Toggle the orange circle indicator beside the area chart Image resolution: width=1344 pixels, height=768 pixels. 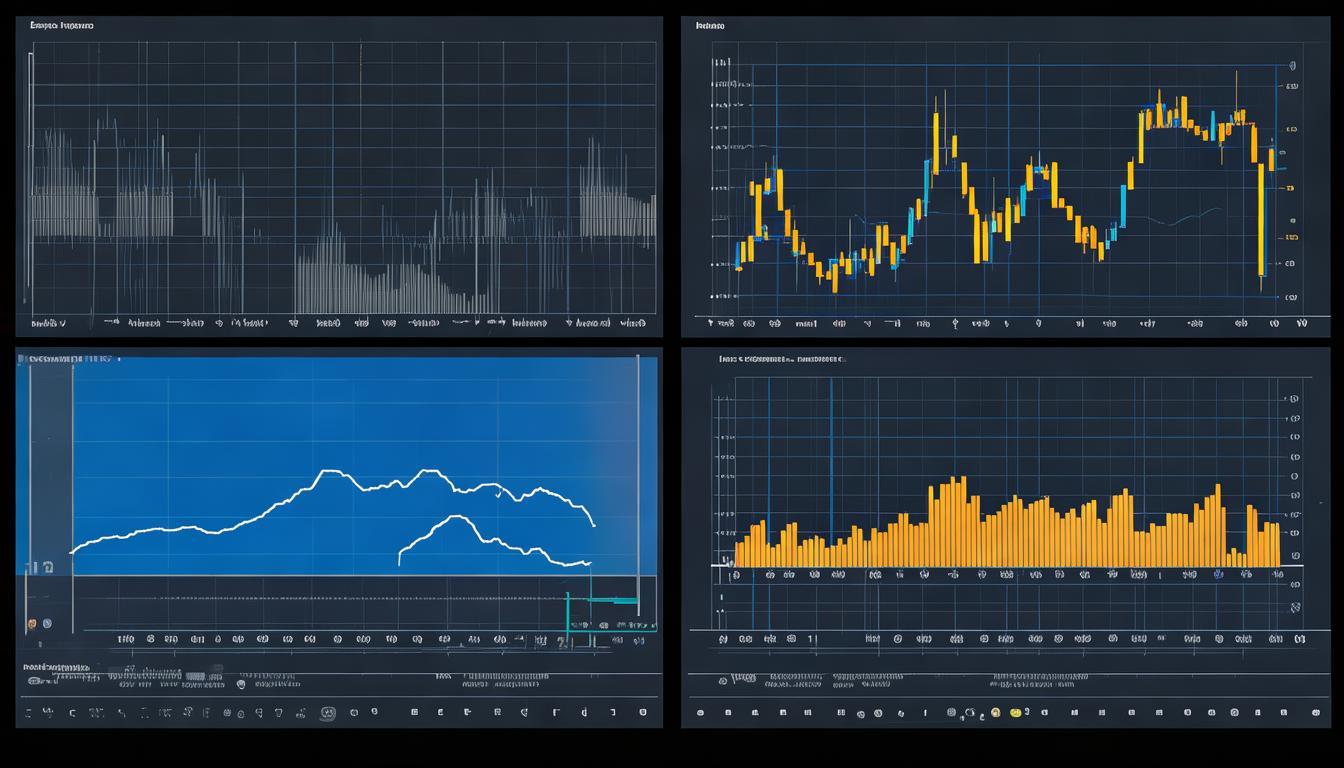pos(32,624)
